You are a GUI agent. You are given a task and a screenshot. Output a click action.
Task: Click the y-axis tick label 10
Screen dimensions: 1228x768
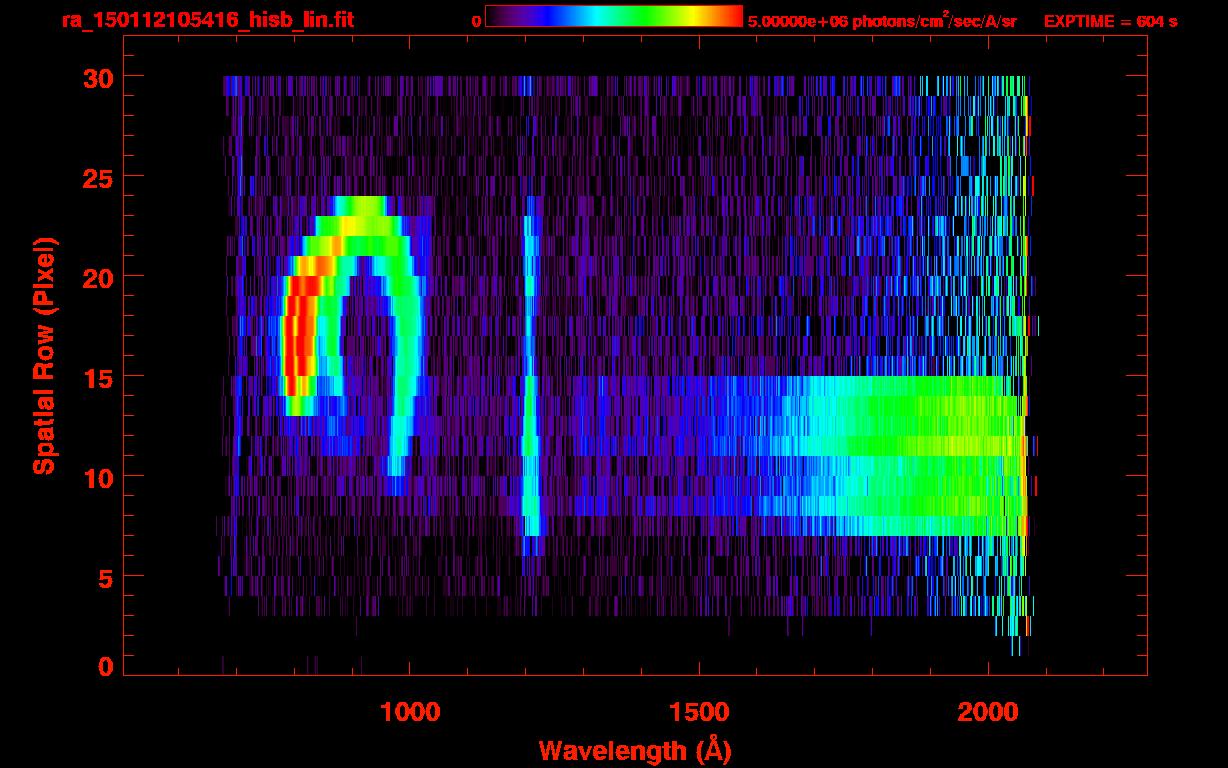coord(98,477)
